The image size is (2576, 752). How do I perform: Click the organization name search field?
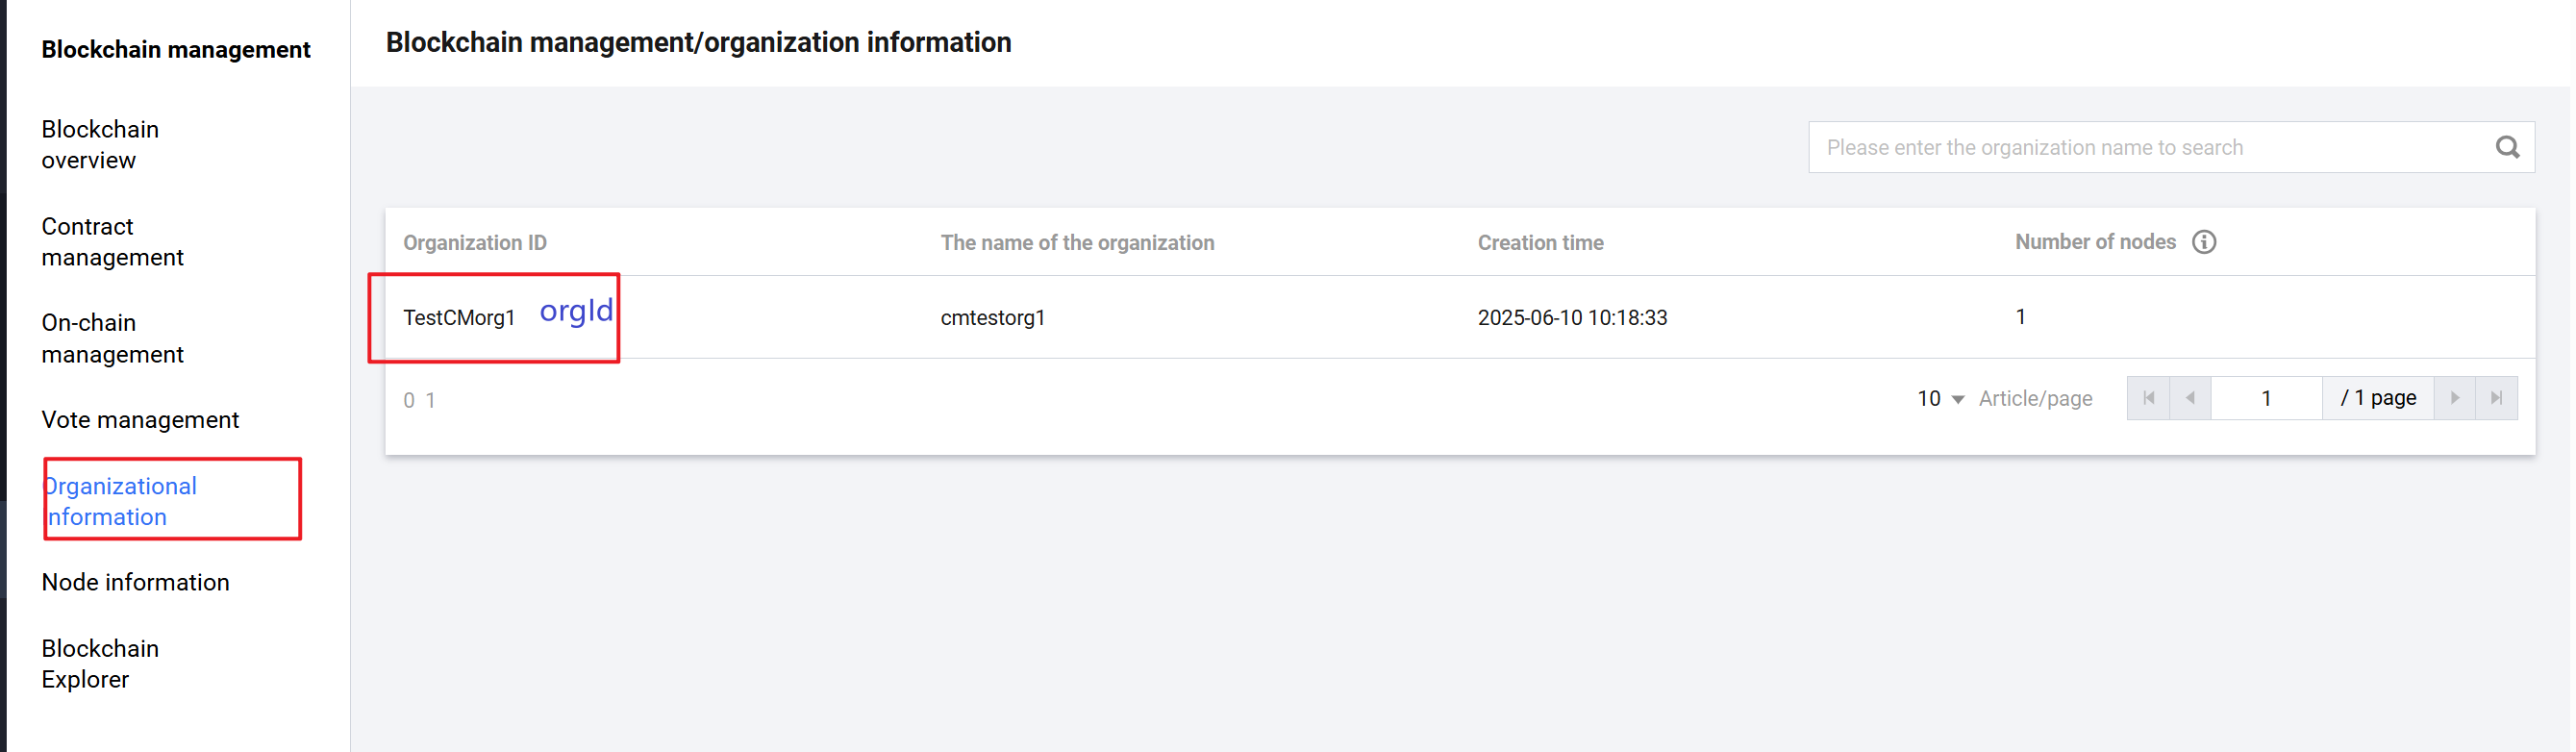2100,147
